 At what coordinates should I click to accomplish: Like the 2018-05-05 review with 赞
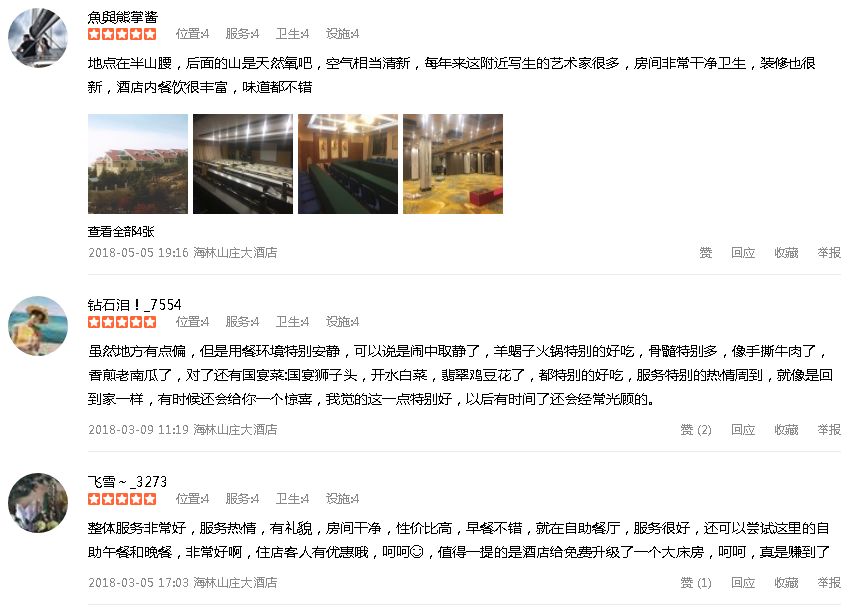(705, 253)
